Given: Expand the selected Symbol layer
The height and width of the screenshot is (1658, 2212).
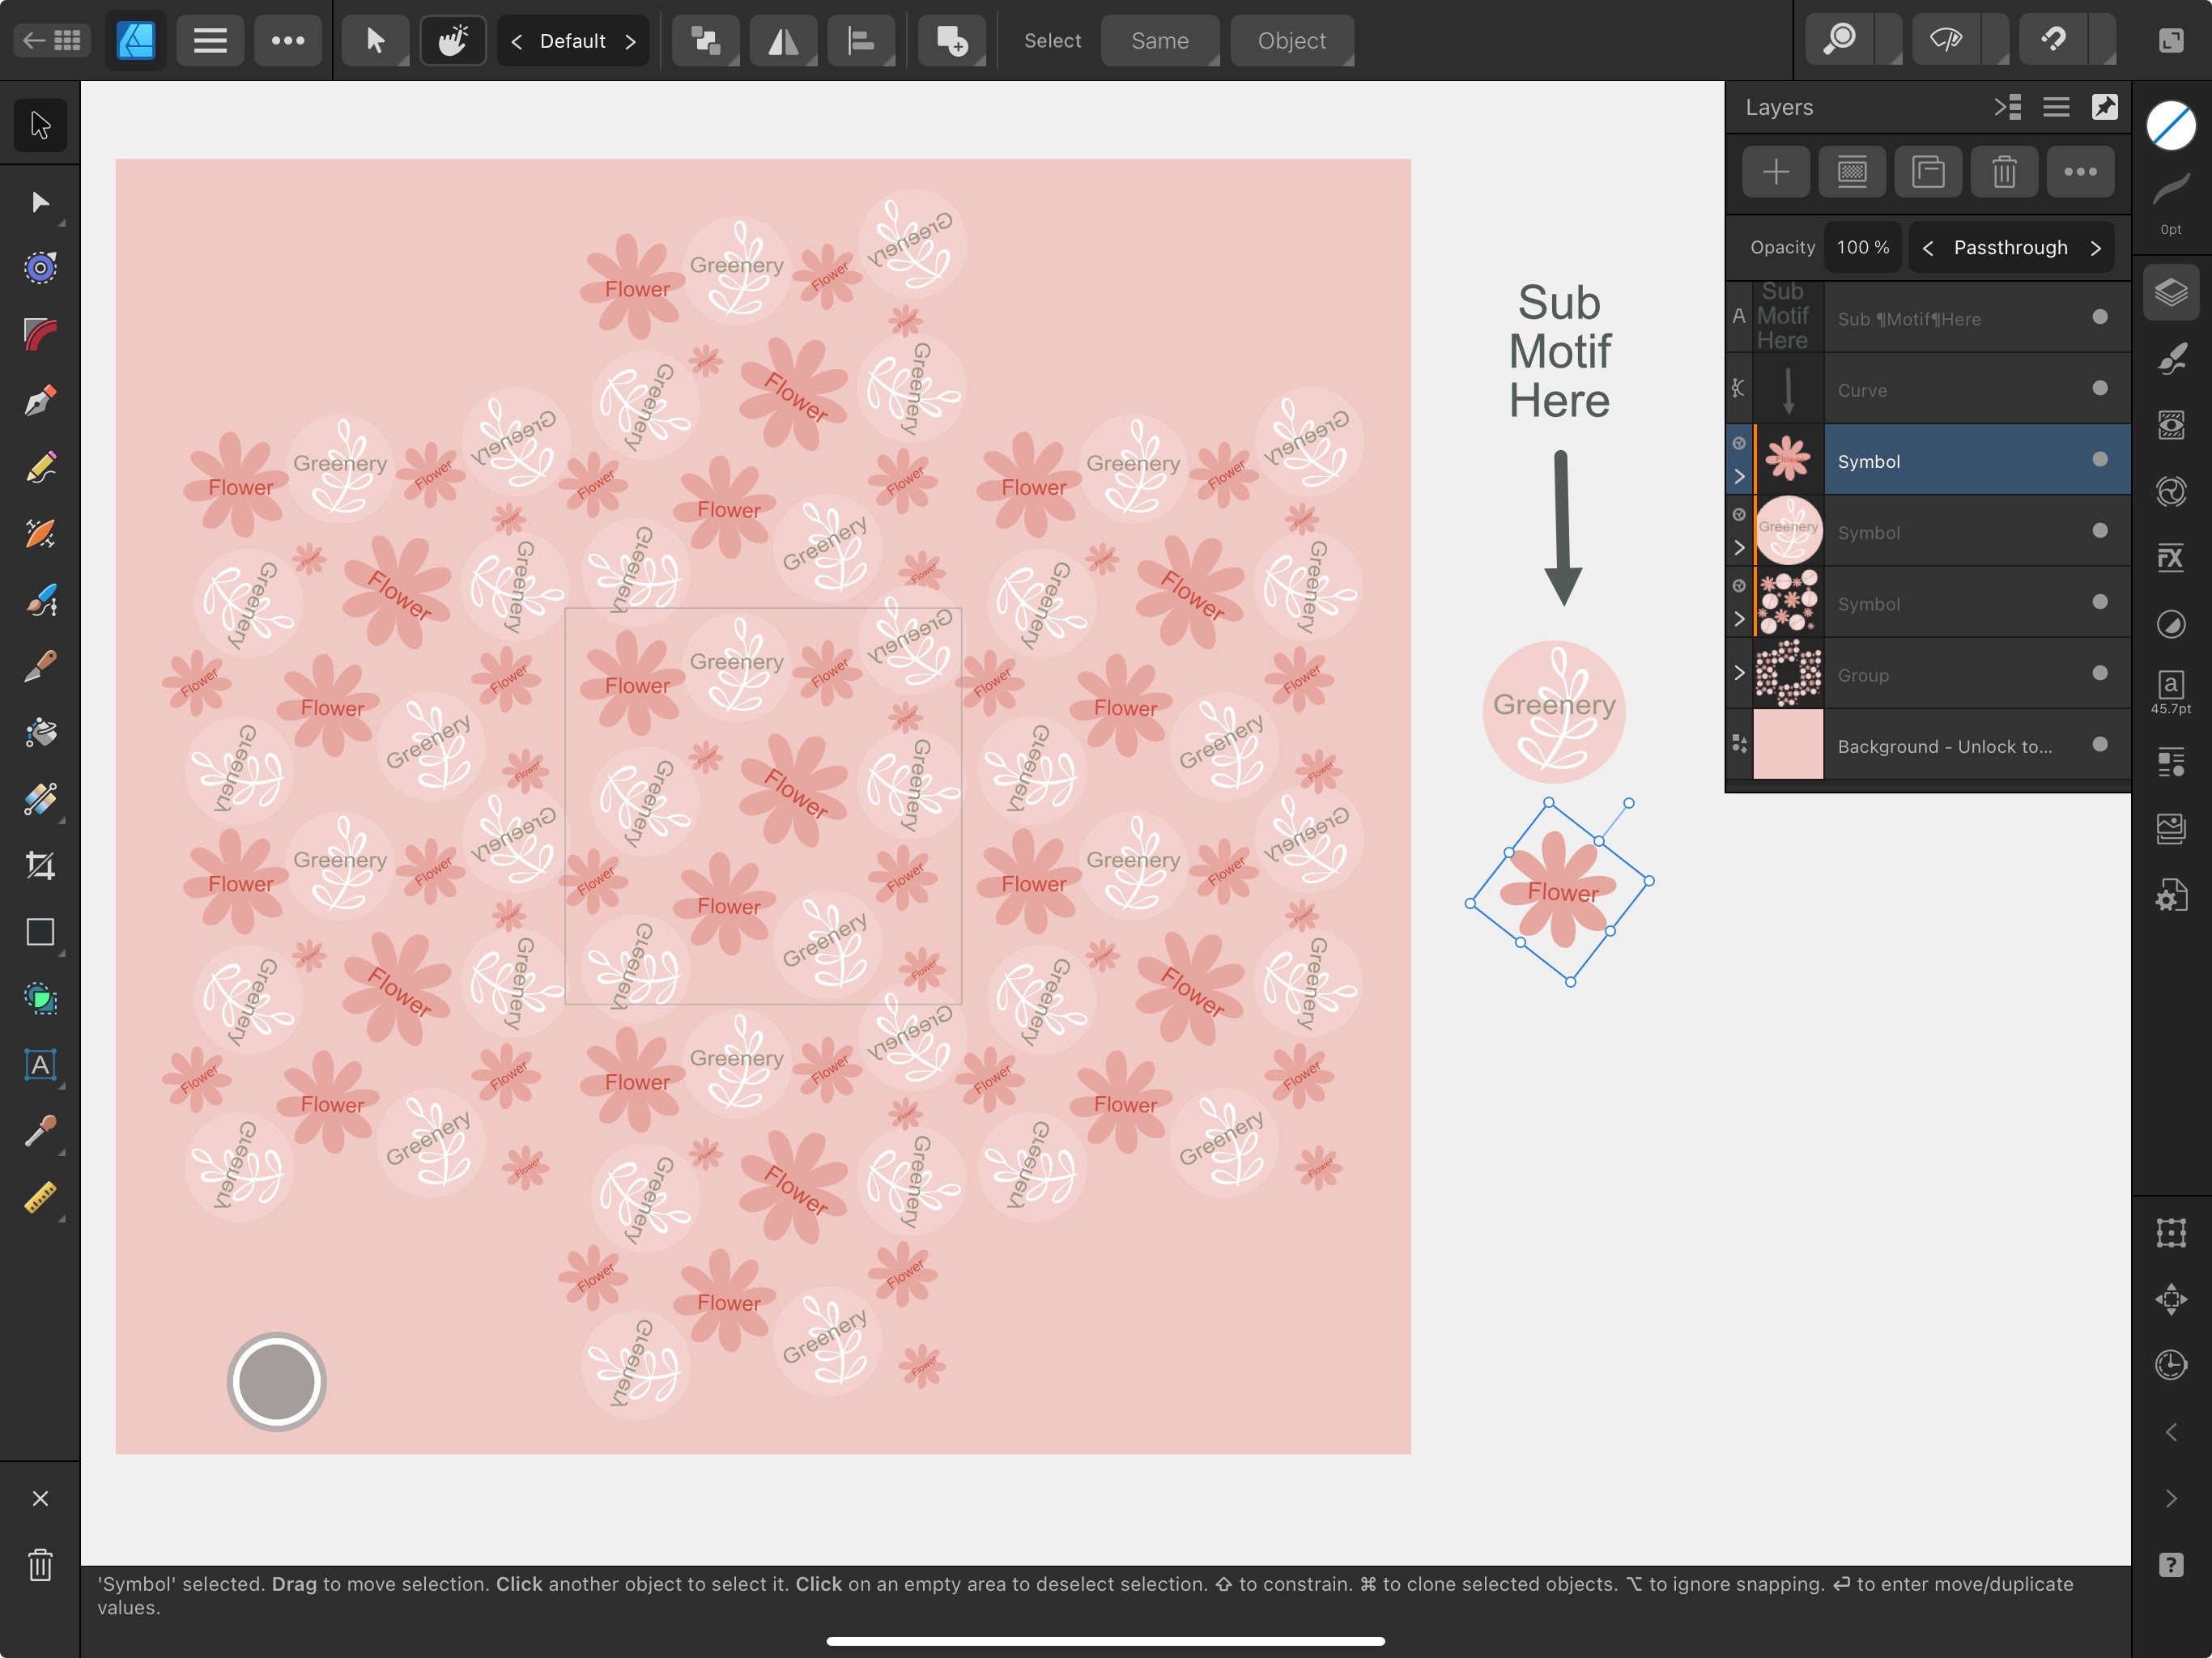Looking at the screenshot, I should click(x=1739, y=476).
